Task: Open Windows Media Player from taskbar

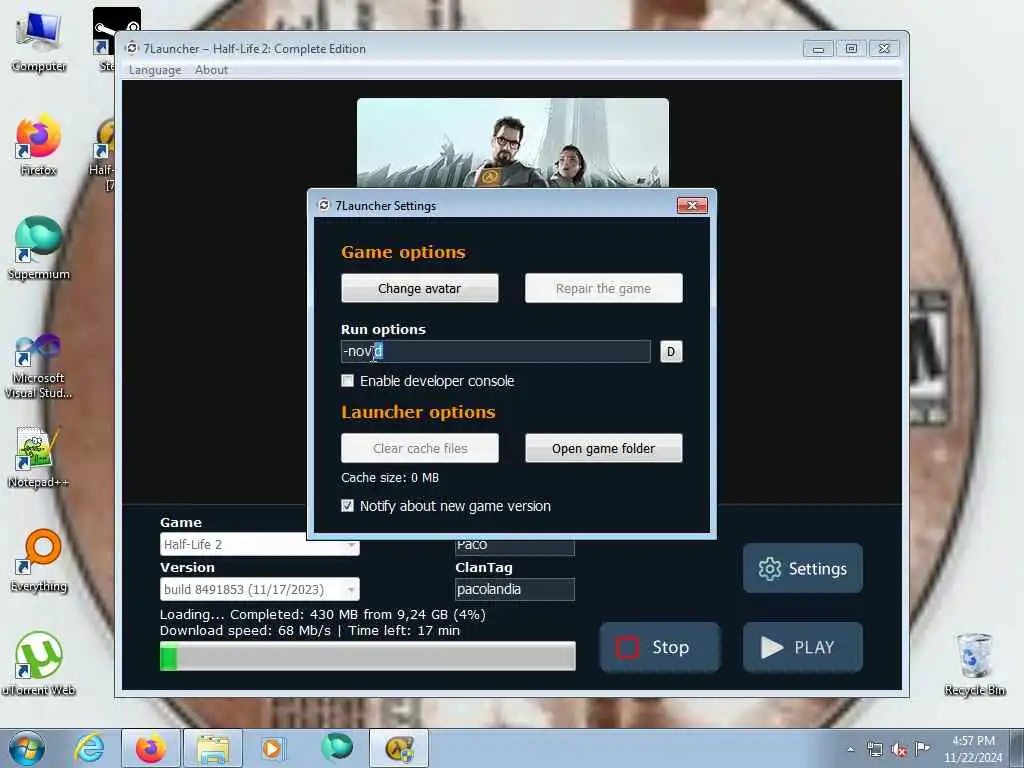Action: (x=273, y=748)
